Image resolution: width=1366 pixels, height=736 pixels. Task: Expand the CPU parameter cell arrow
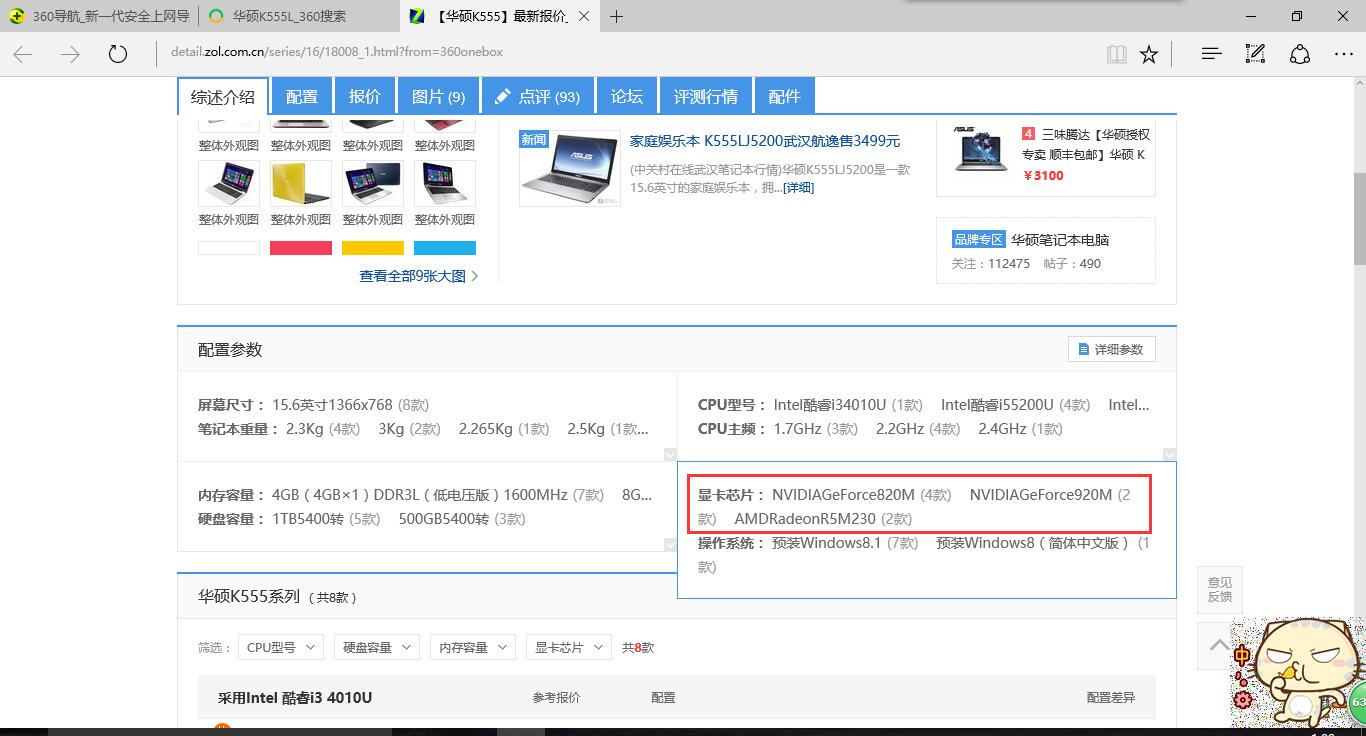[1169, 455]
